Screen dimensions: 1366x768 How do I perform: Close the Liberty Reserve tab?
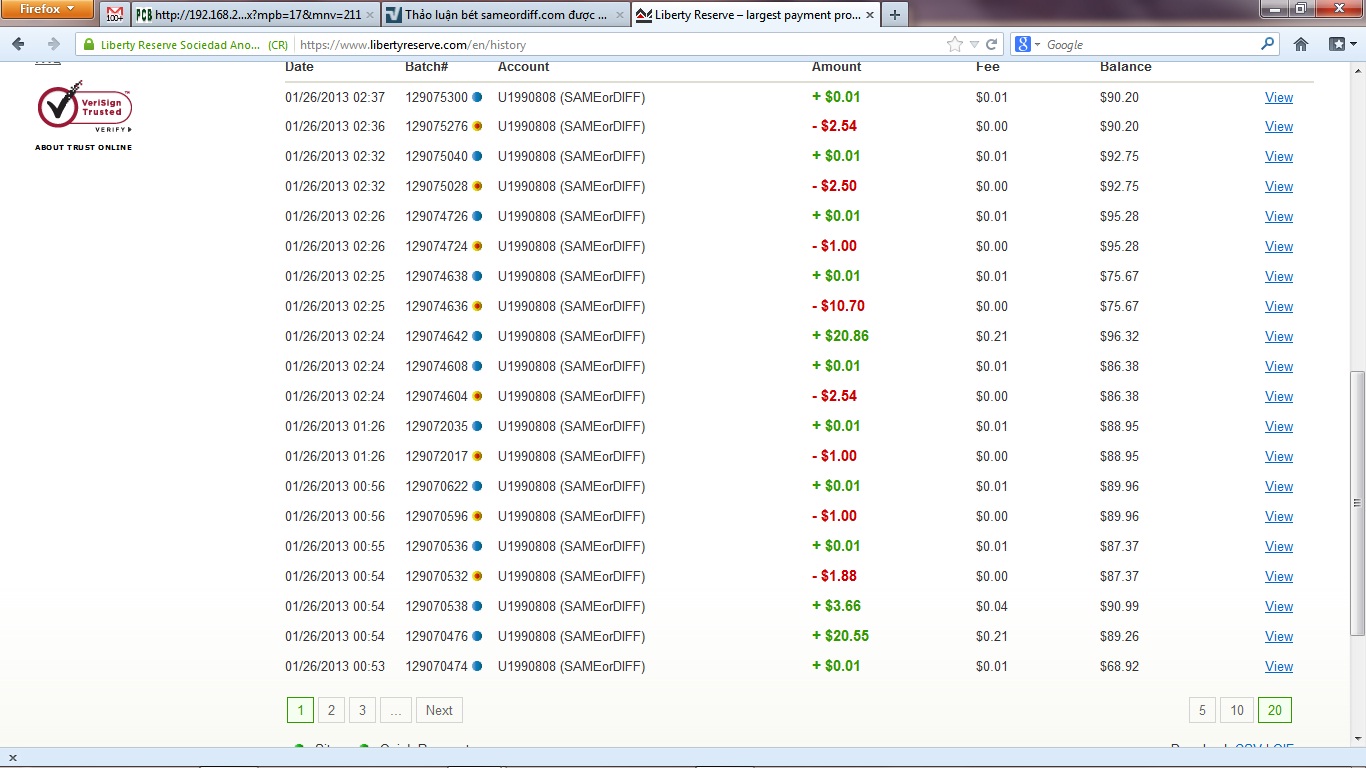click(869, 15)
